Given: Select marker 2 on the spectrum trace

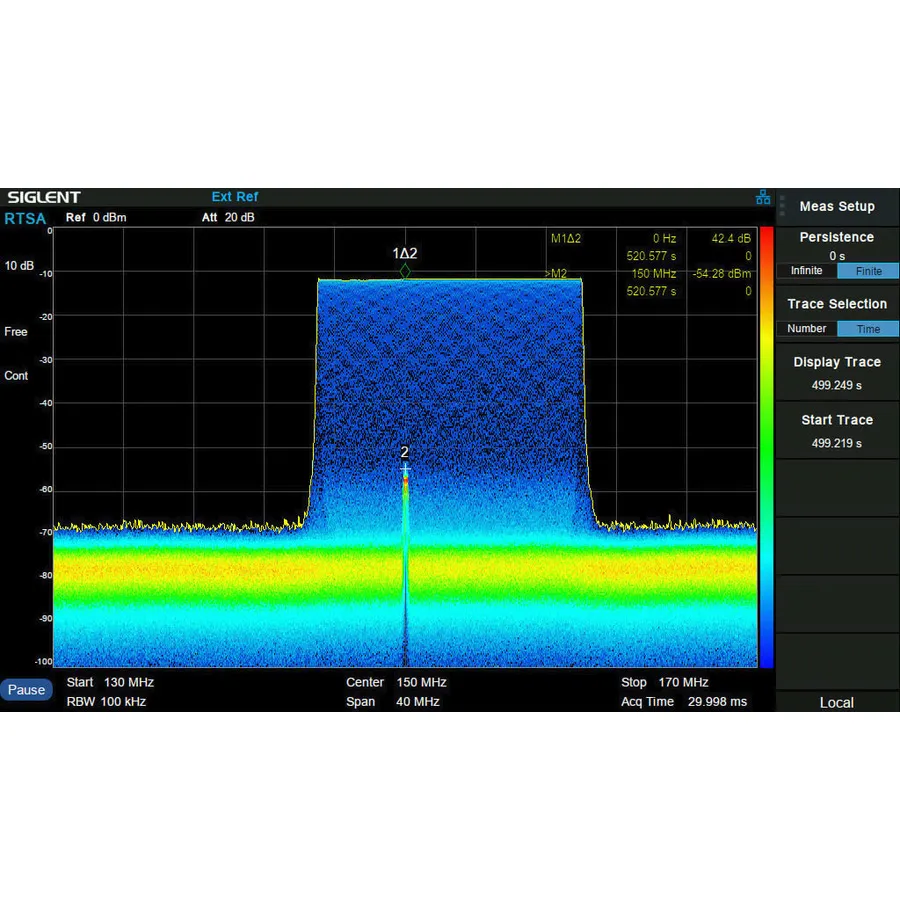Looking at the screenshot, I should (404, 466).
